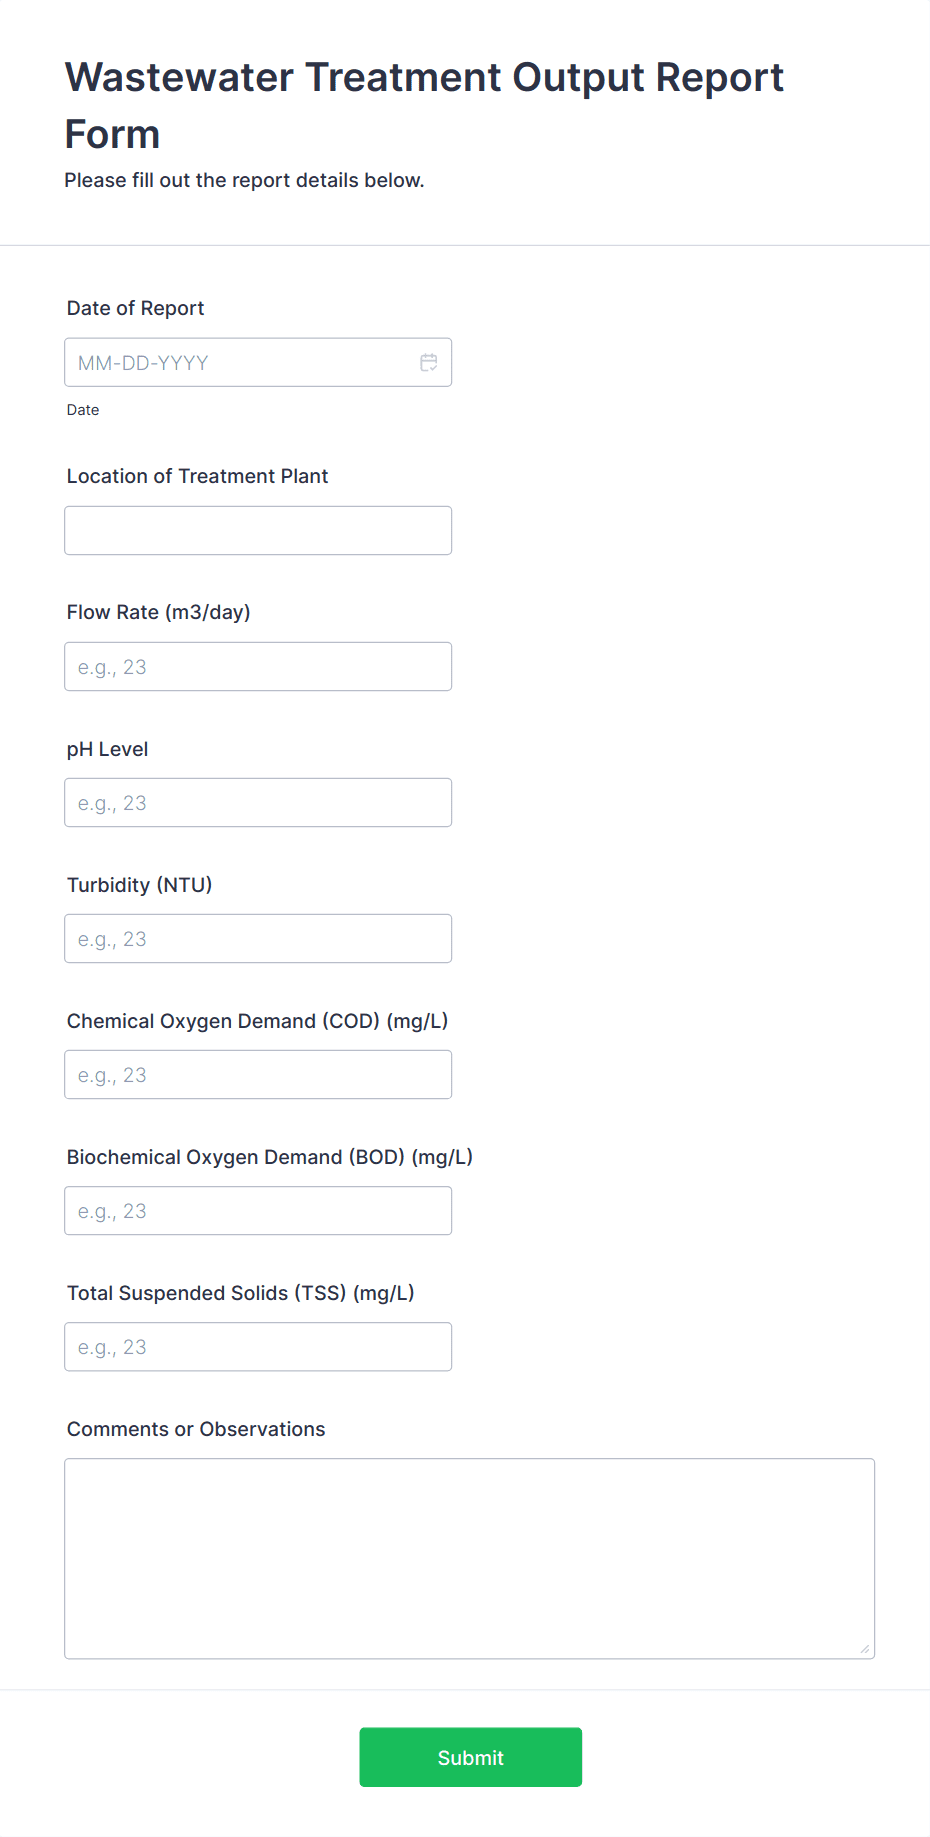Click the Turbidity (NTU) input box

coord(257,938)
